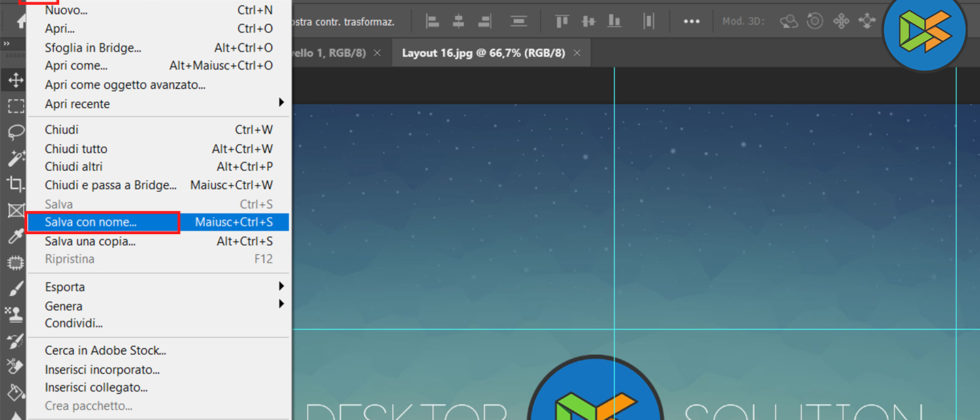Select the Eyedropper tool
The width and height of the screenshot is (980, 420).
tap(15, 237)
